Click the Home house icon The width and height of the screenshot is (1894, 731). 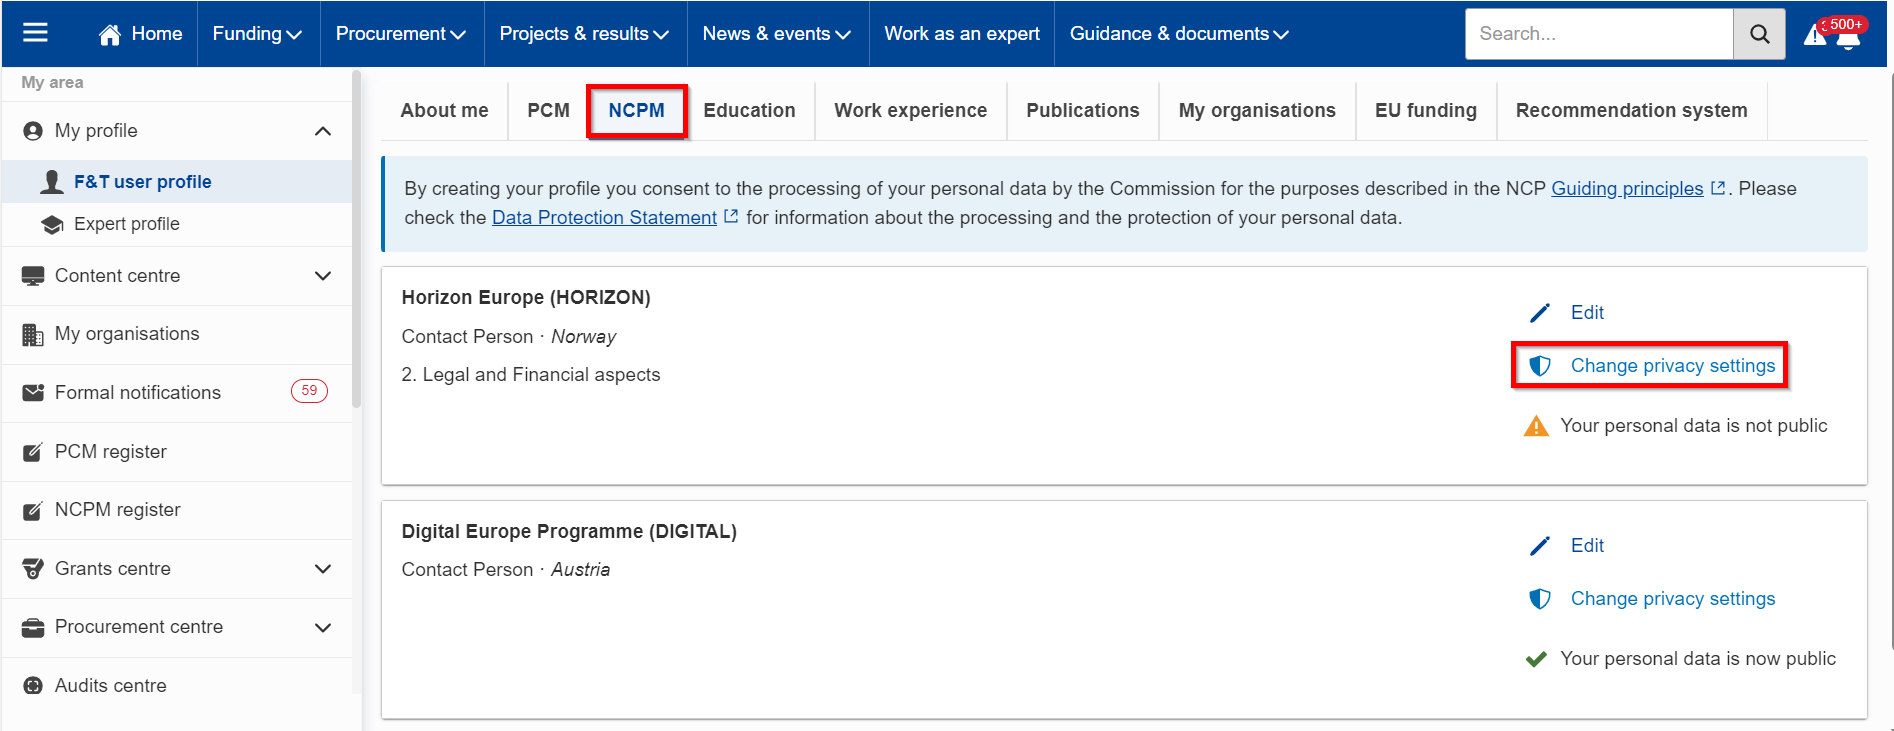pos(110,34)
